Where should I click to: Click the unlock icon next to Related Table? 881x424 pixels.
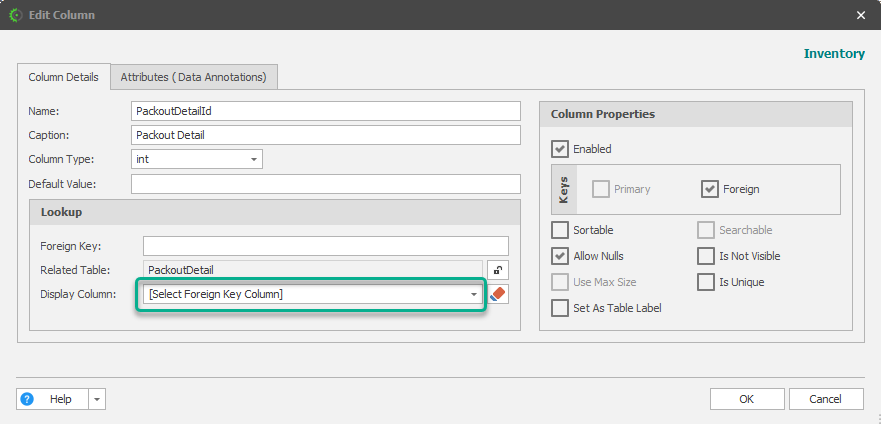pyautogui.click(x=497, y=269)
